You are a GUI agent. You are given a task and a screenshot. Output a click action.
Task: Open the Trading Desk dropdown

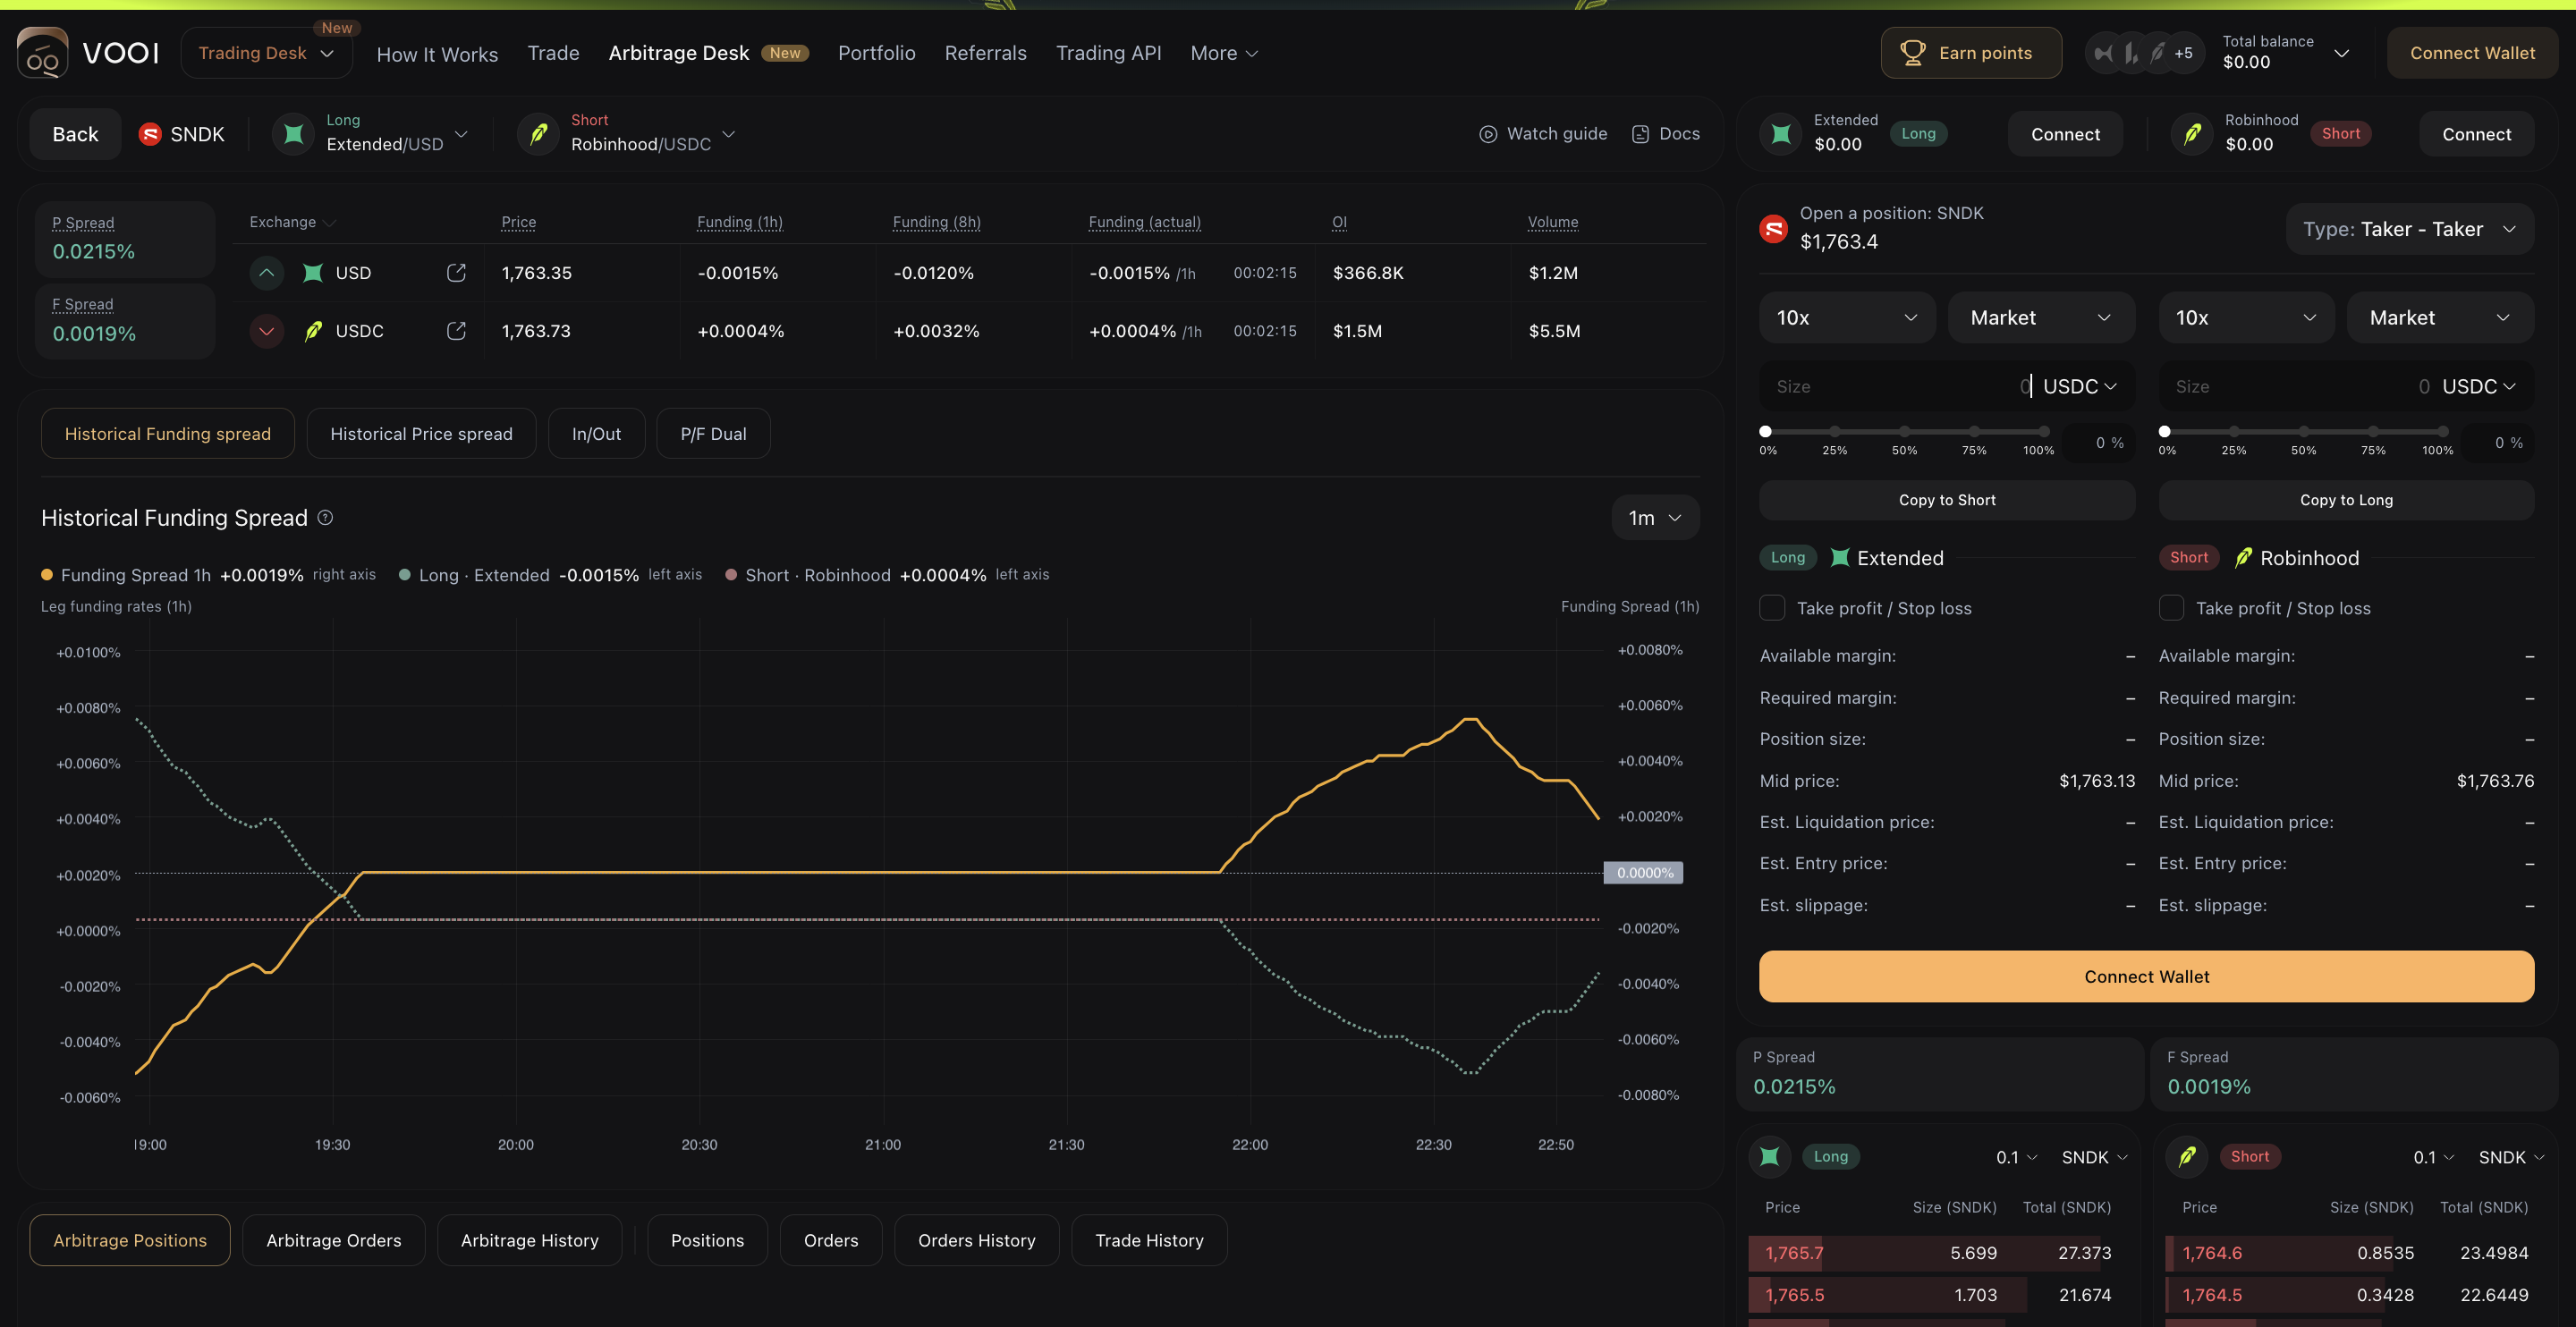point(266,53)
